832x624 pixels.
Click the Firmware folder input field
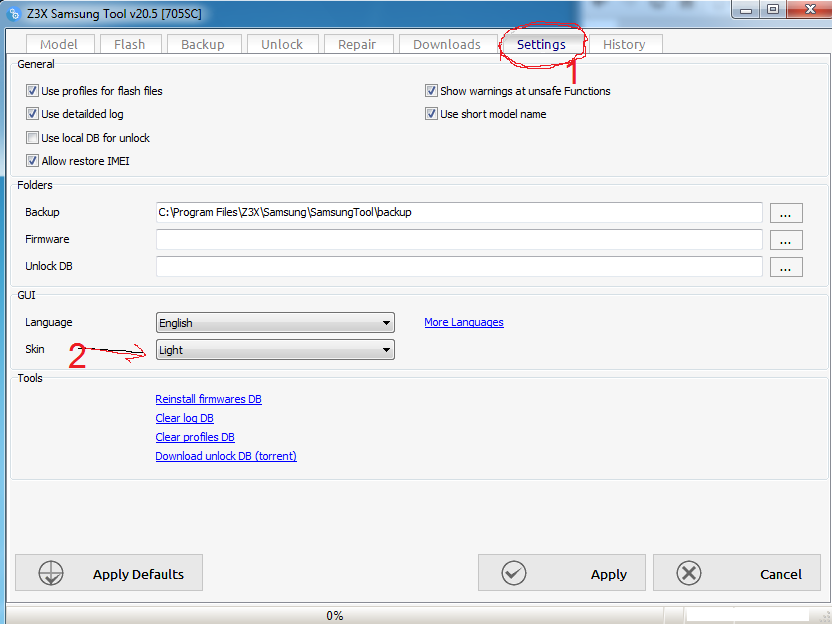(459, 239)
